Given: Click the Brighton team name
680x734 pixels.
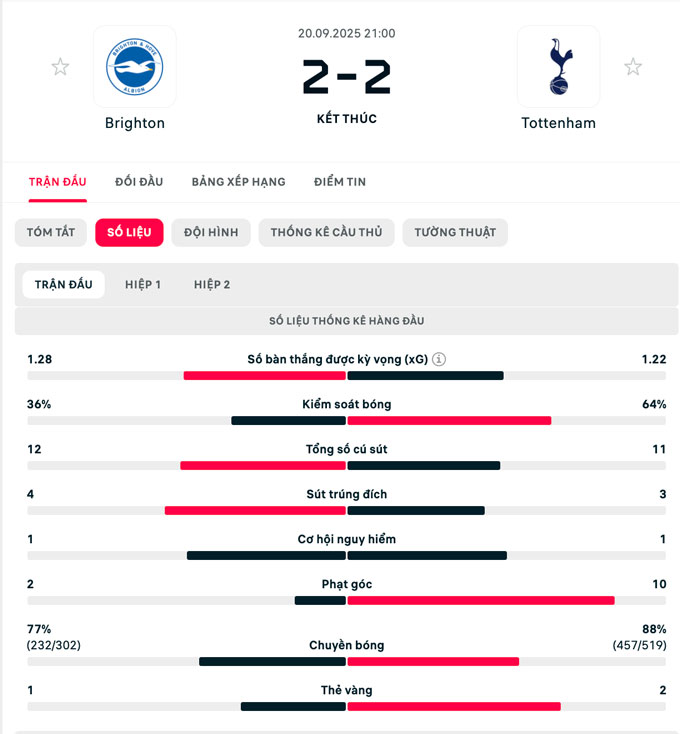Looking at the screenshot, I should click(x=134, y=124).
